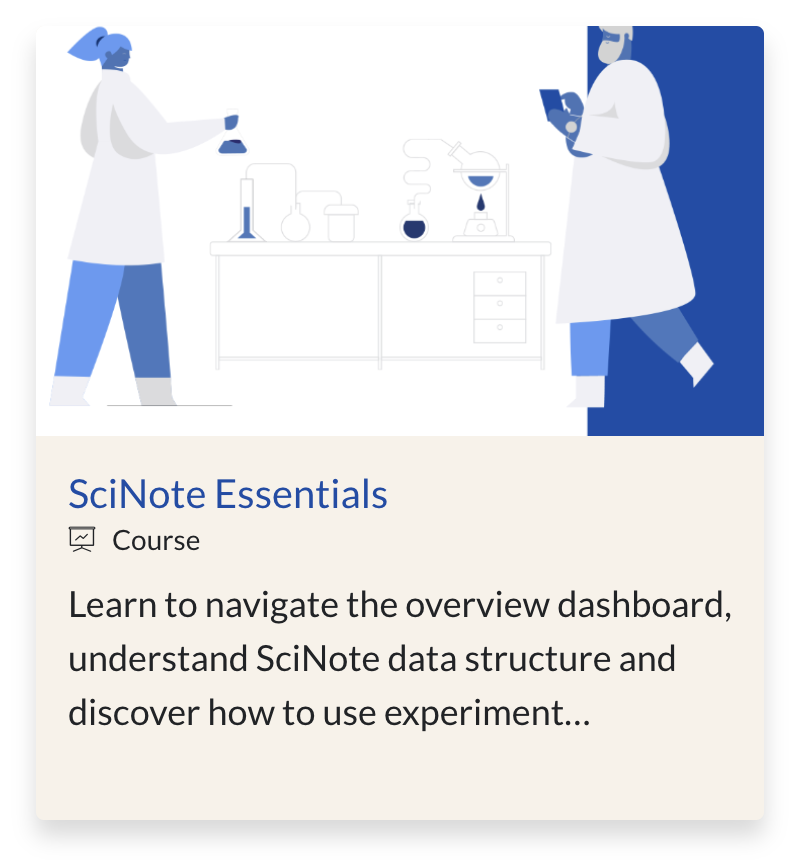Click the course card illustration thumbnail

click(400, 231)
